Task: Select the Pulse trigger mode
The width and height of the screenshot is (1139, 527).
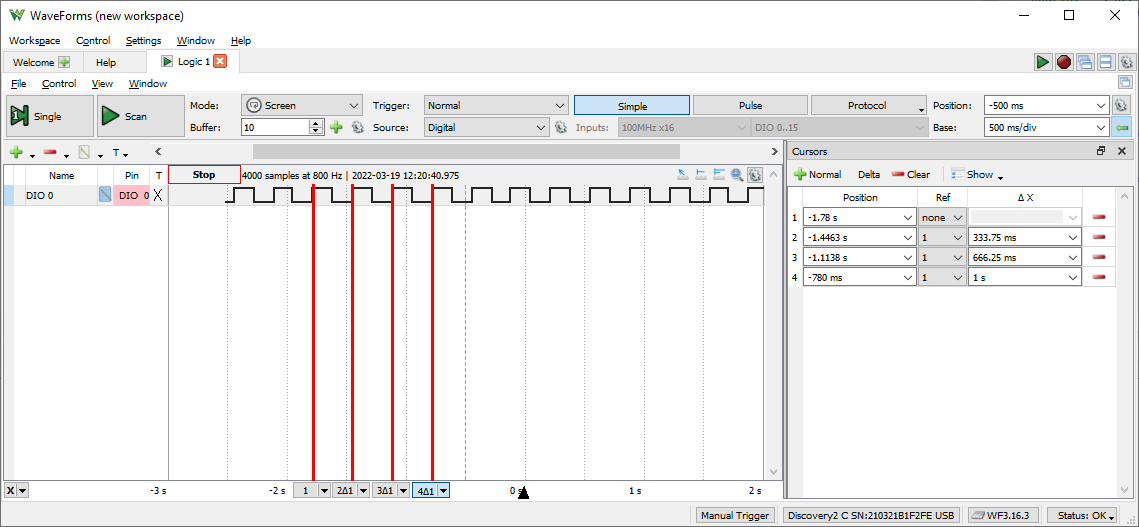Action: click(x=750, y=105)
